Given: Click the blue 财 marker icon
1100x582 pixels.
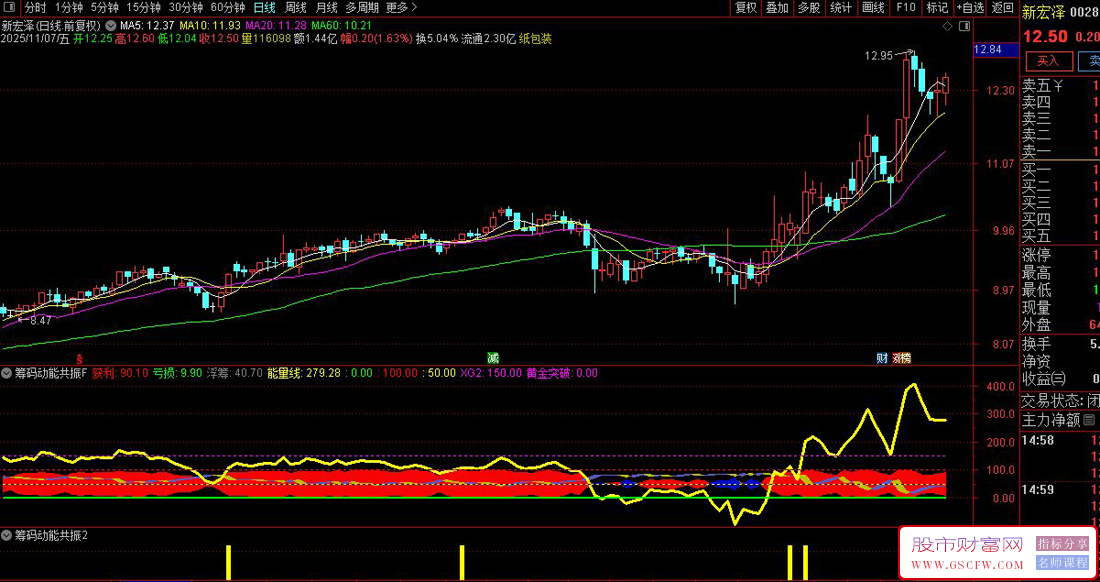Looking at the screenshot, I should click(882, 358).
